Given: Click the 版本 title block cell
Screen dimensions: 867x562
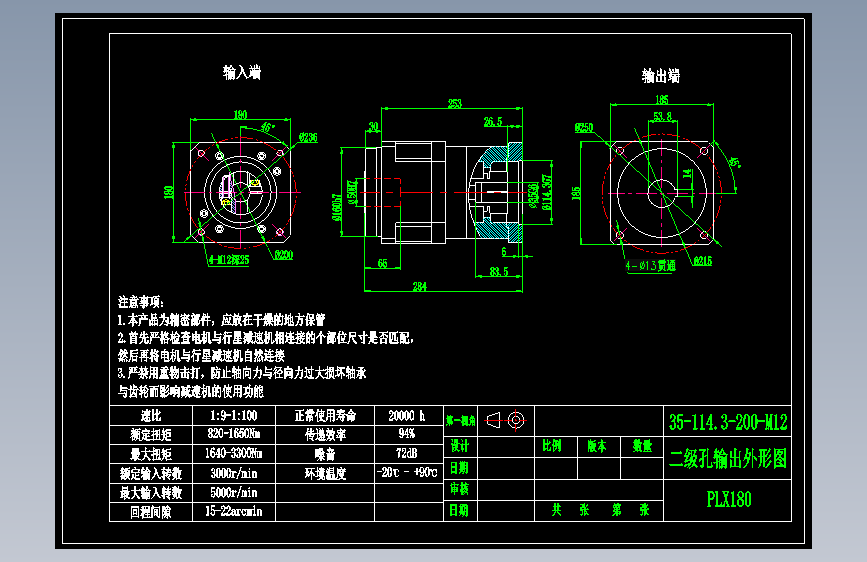Looking at the screenshot, I should (597, 446).
